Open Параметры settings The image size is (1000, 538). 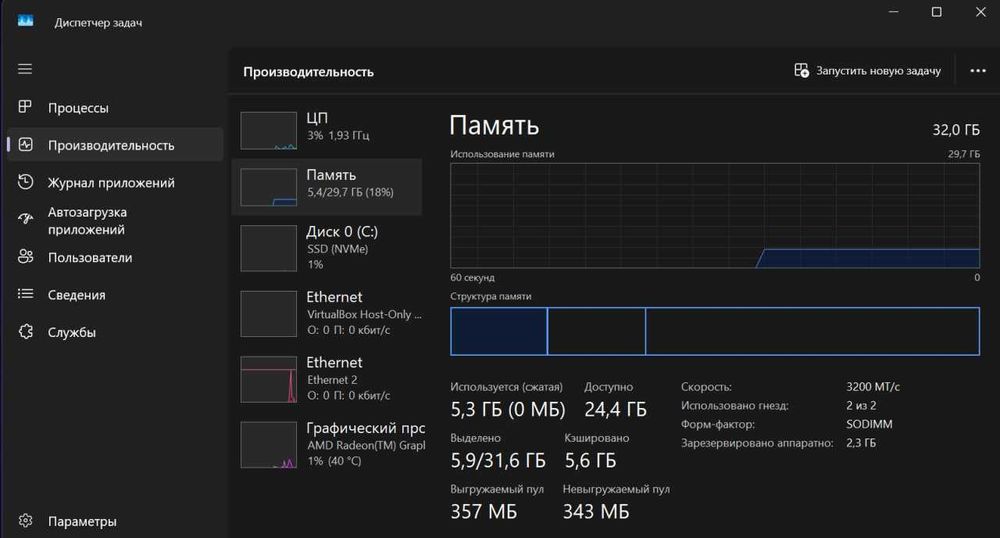tap(115, 521)
